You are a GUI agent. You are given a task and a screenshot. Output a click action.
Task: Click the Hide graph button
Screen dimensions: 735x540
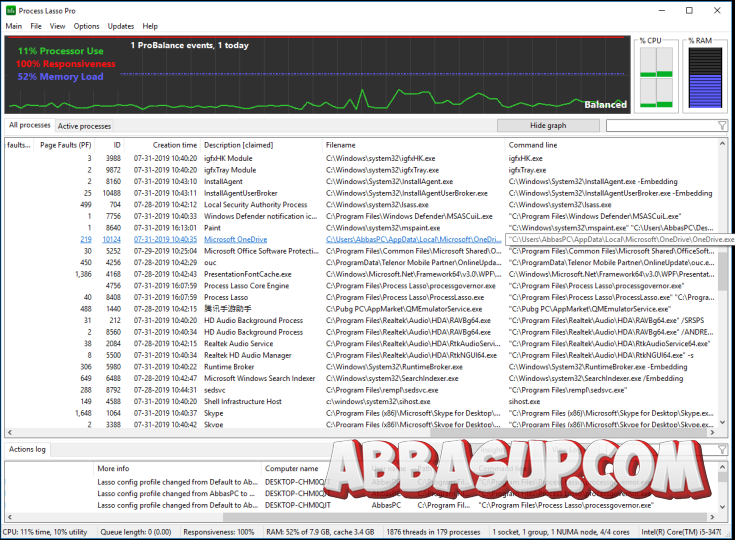click(548, 126)
